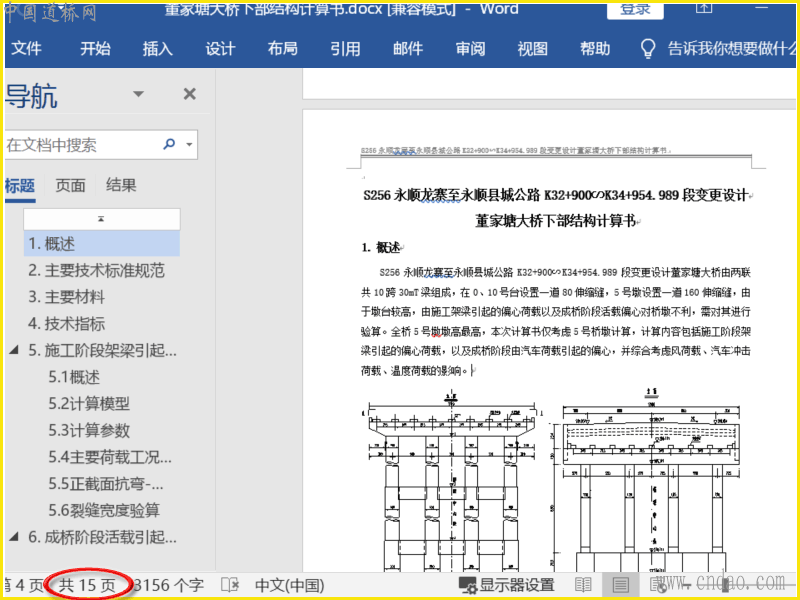Viewport: 800px width, 600px height.
Task: Select heading 1. 概述 in navigation
Action: (102, 244)
